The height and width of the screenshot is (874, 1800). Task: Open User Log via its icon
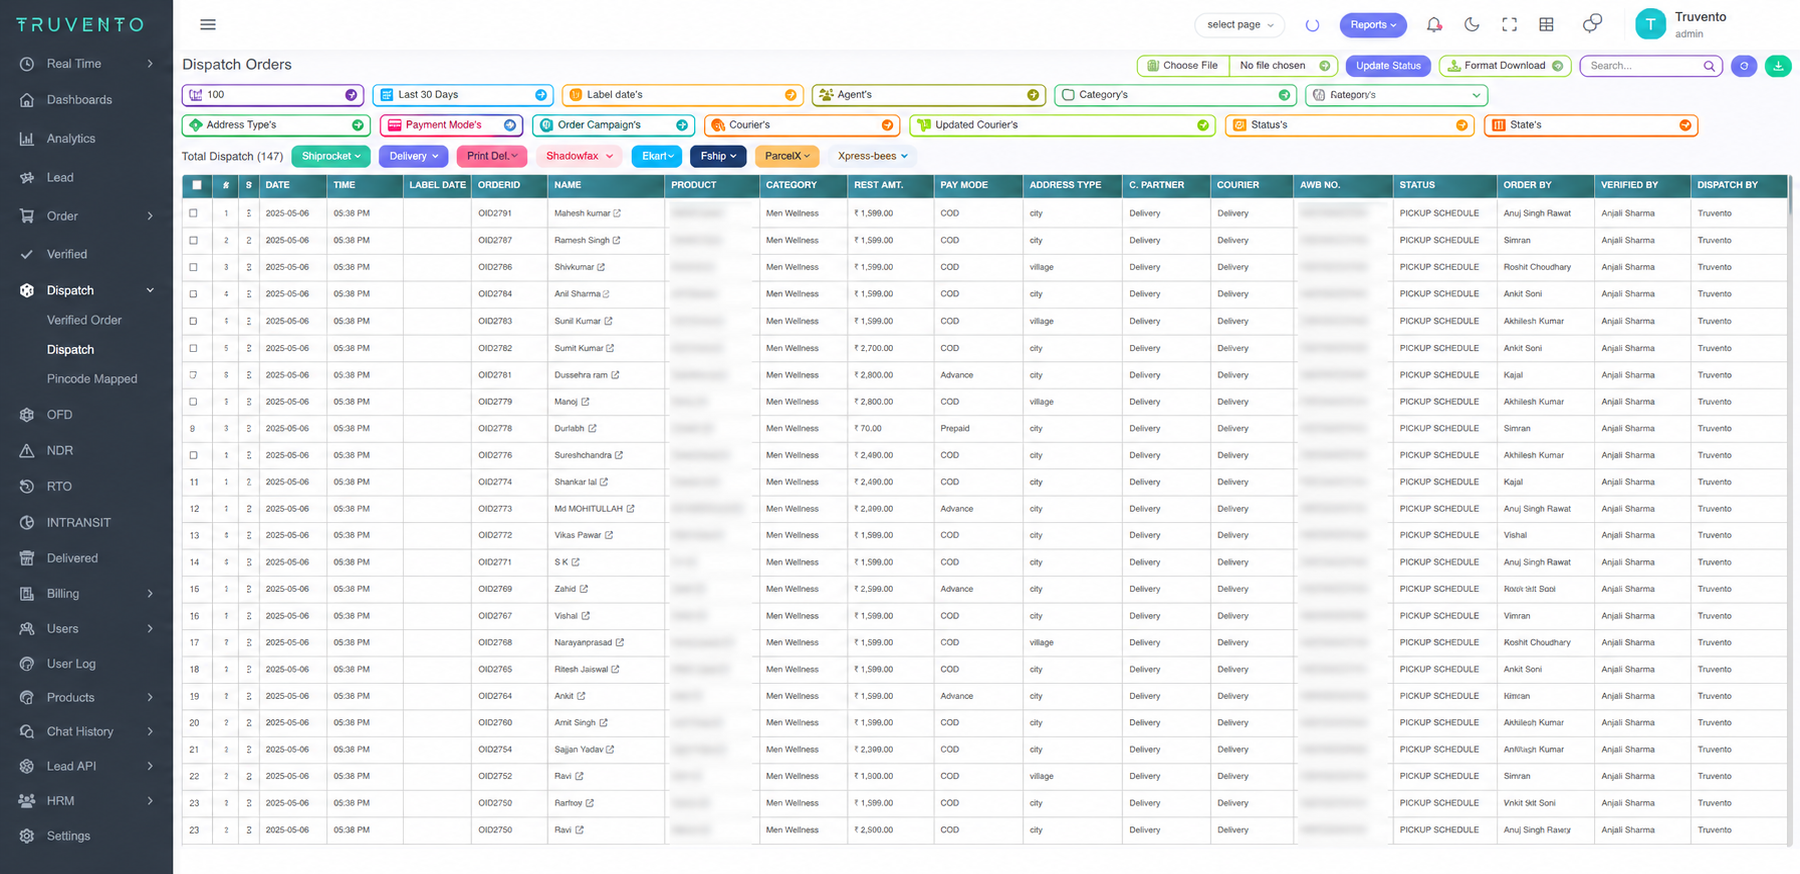[27, 664]
